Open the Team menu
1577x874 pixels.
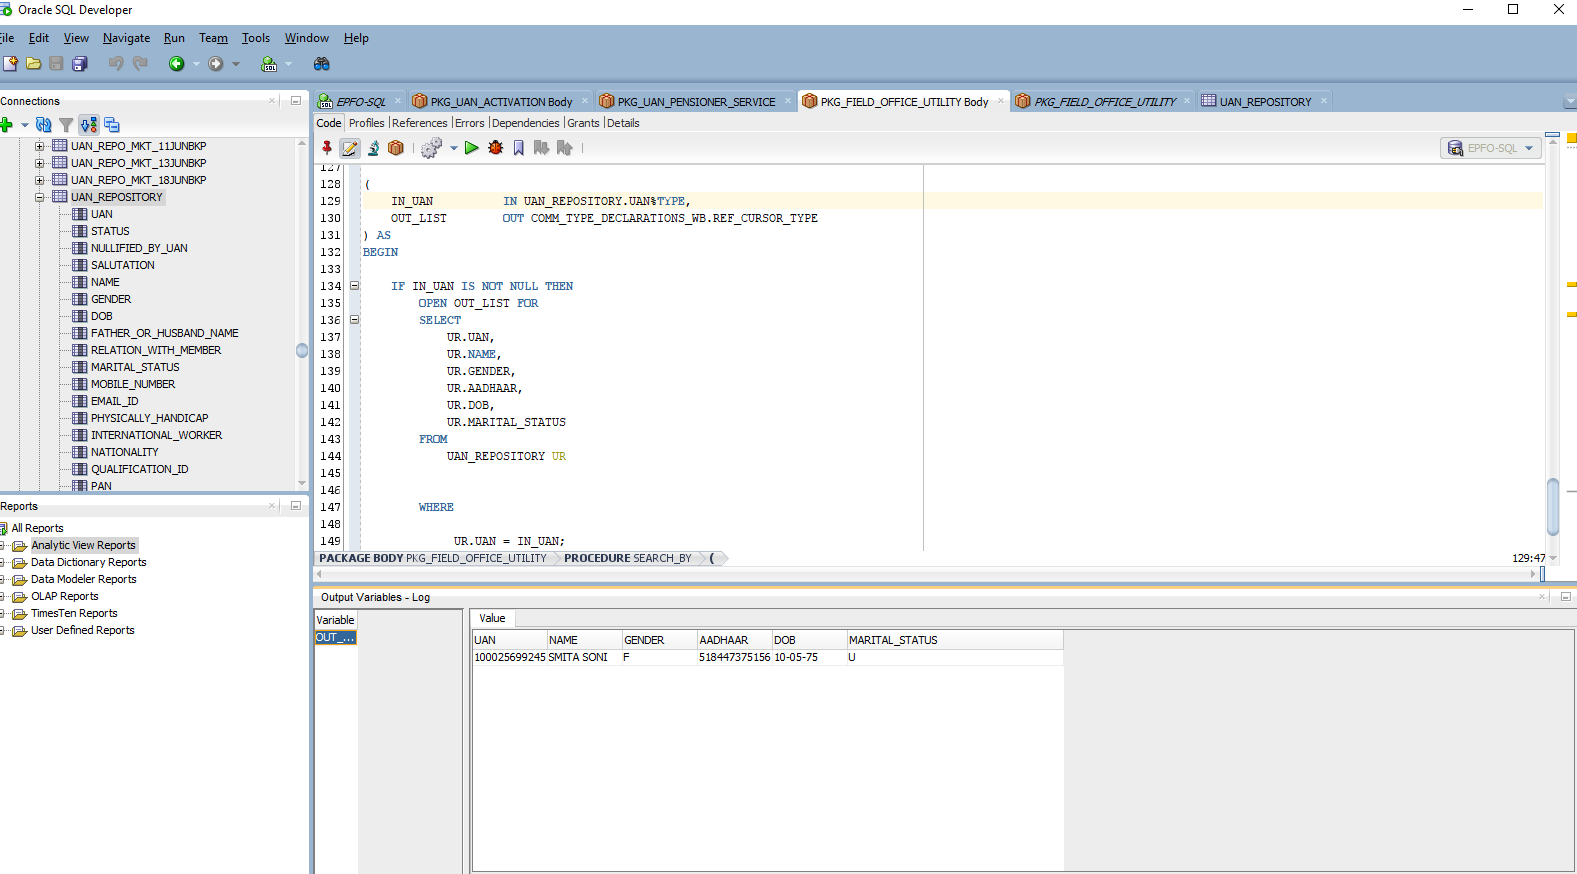click(x=213, y=38)
